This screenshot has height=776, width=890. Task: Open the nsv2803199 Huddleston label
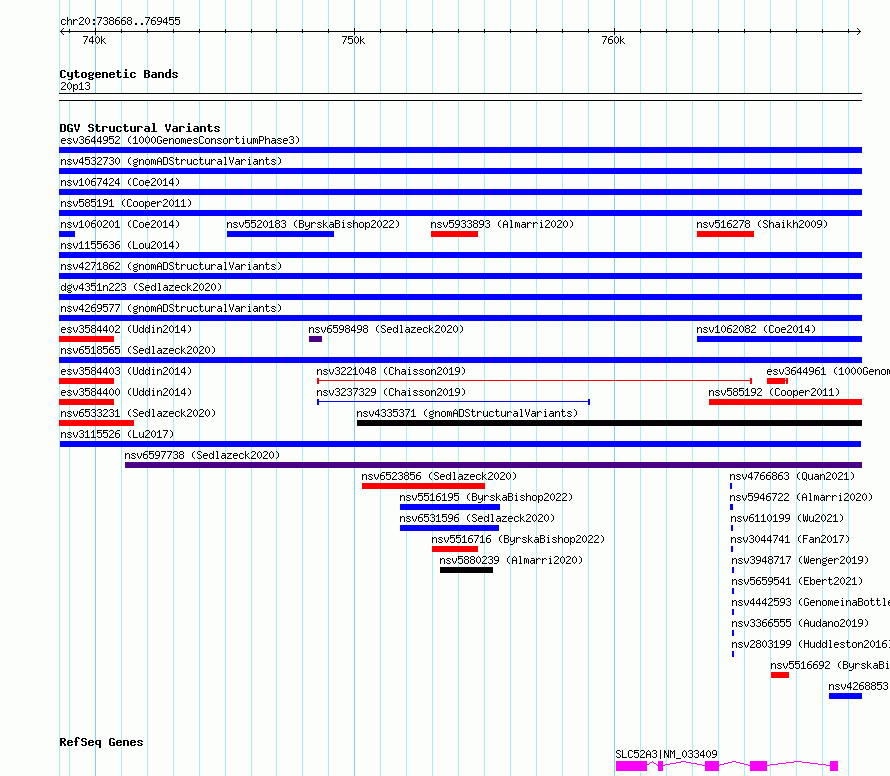(811, 644)
